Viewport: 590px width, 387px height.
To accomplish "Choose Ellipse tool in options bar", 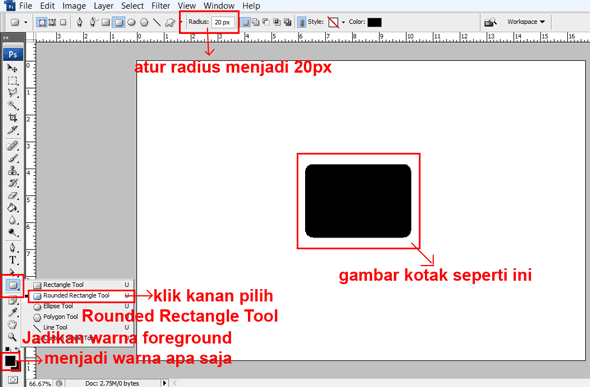I will (x=131, y=22).
